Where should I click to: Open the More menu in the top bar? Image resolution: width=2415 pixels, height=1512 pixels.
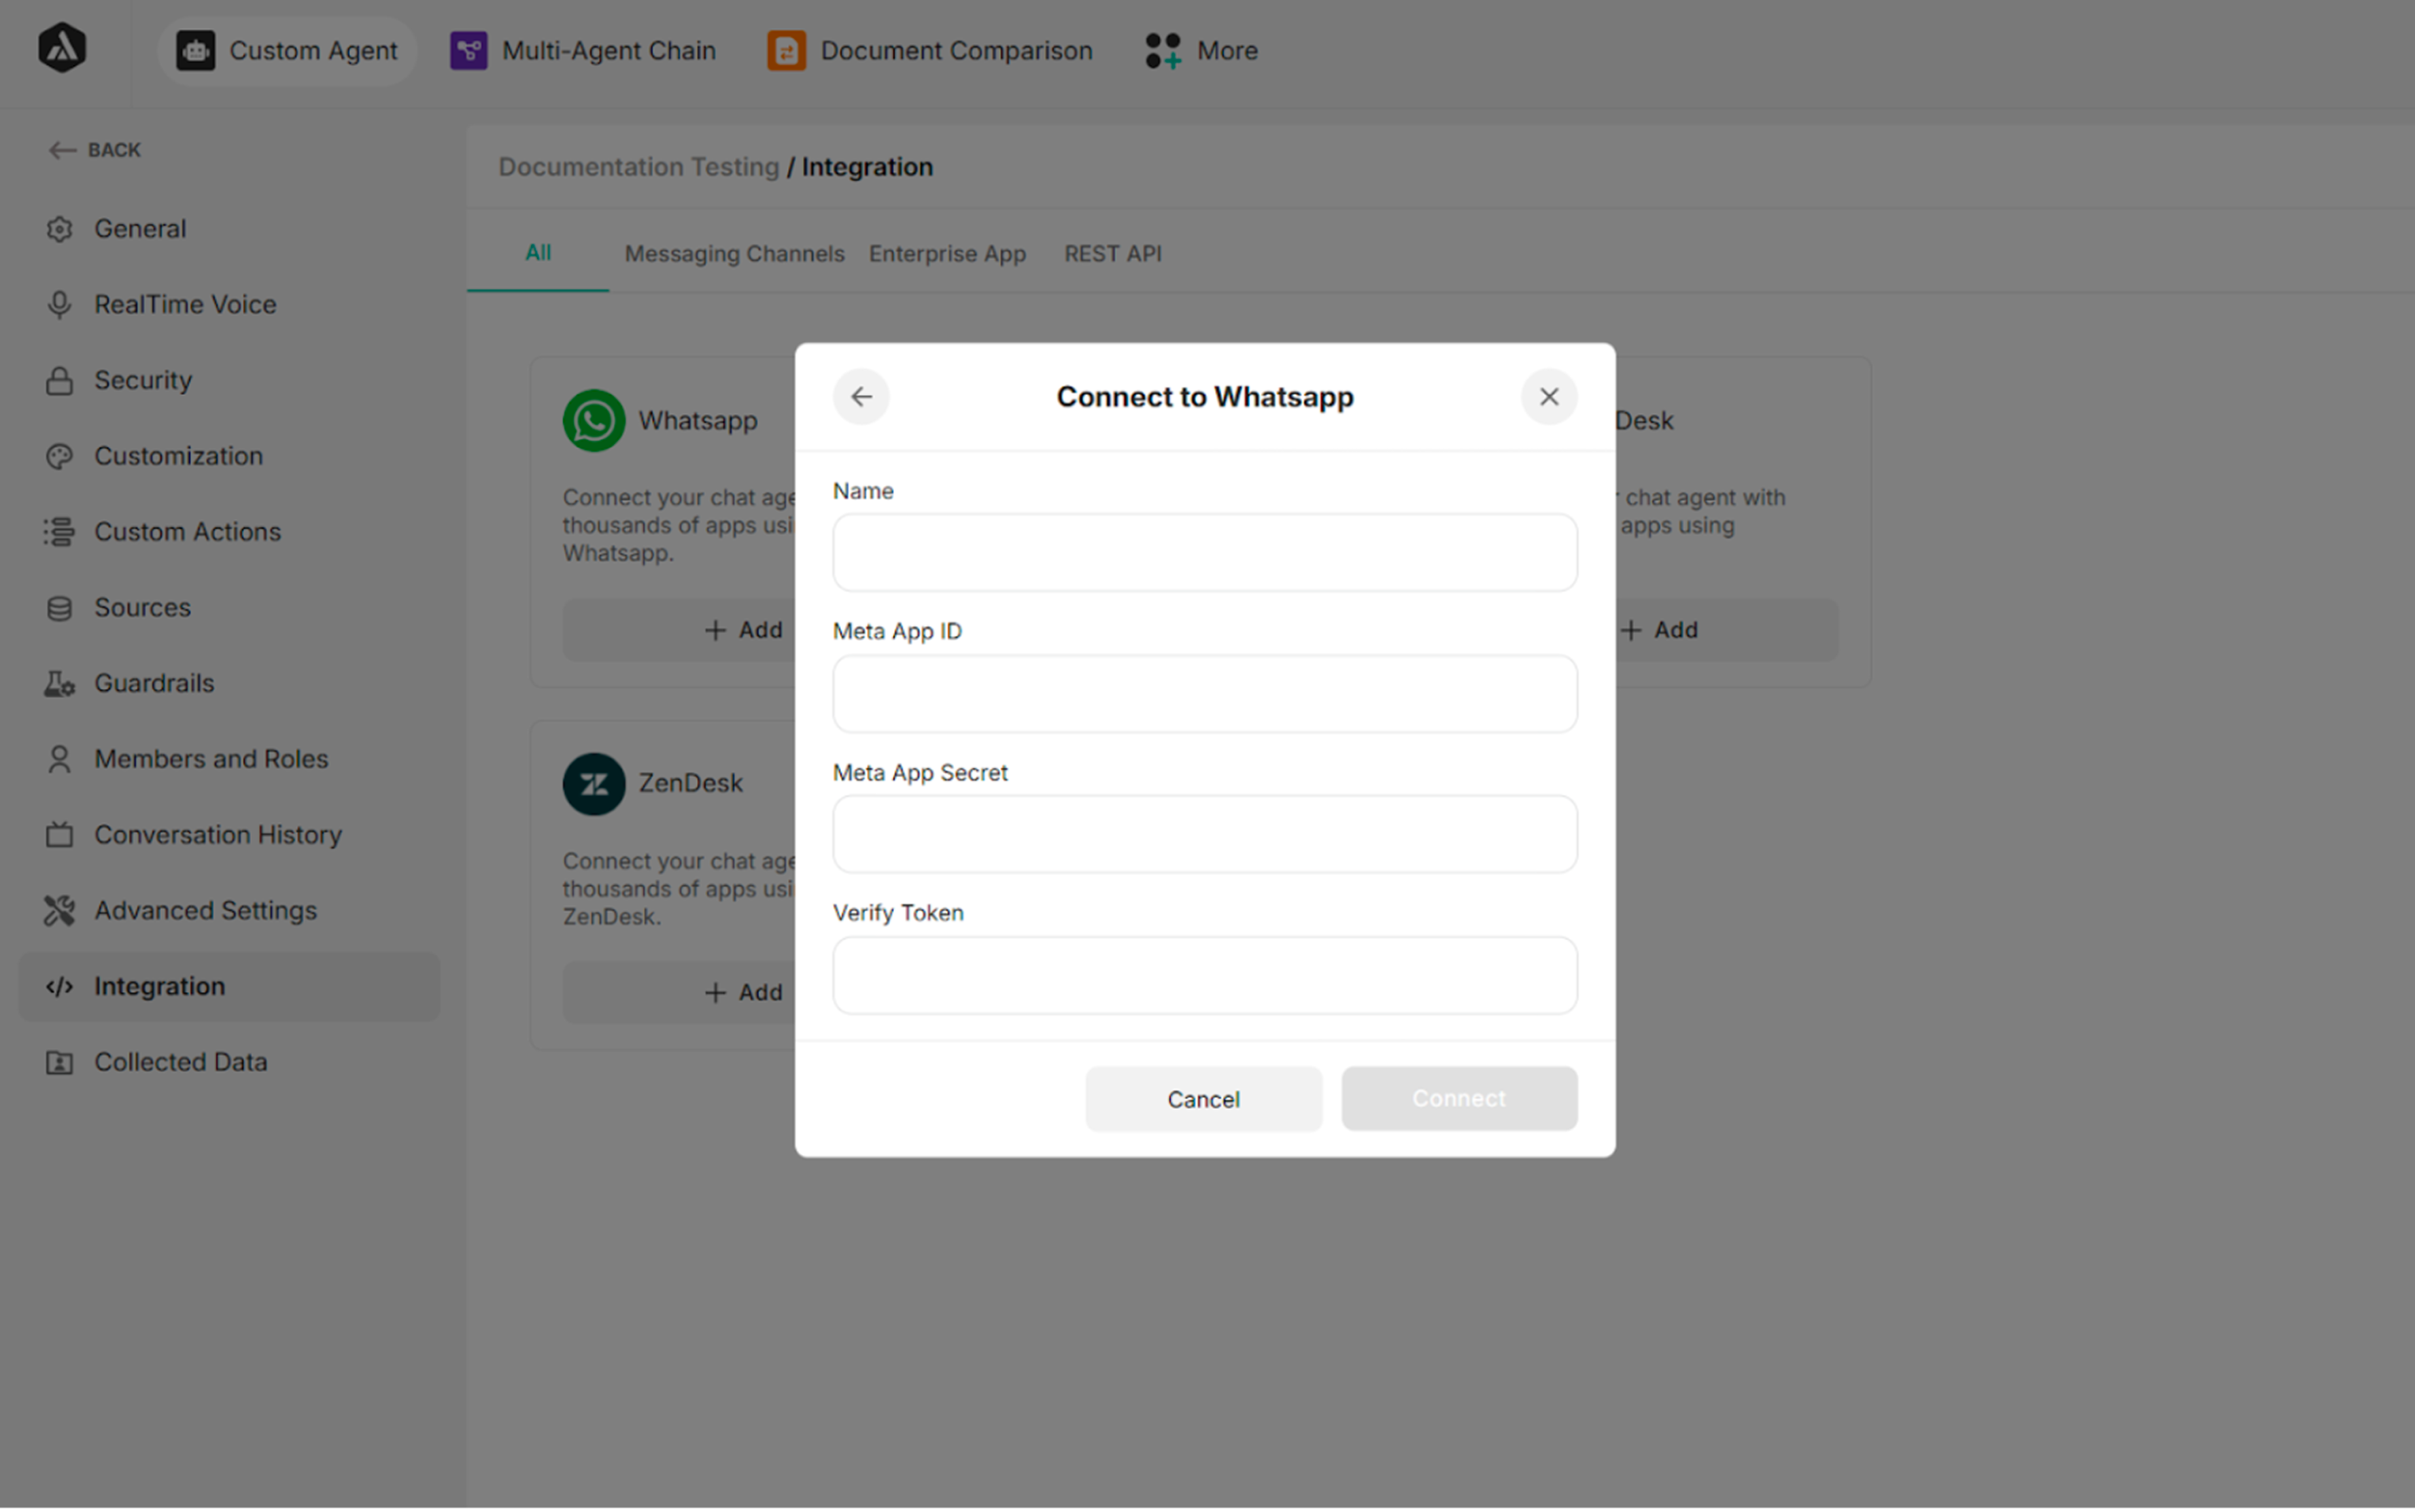point(1199,50)
